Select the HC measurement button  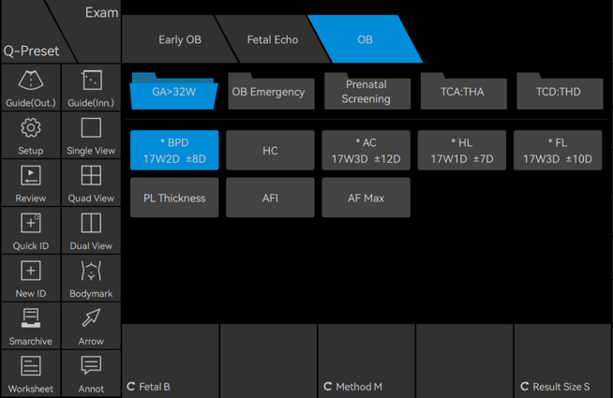(270, 151)
